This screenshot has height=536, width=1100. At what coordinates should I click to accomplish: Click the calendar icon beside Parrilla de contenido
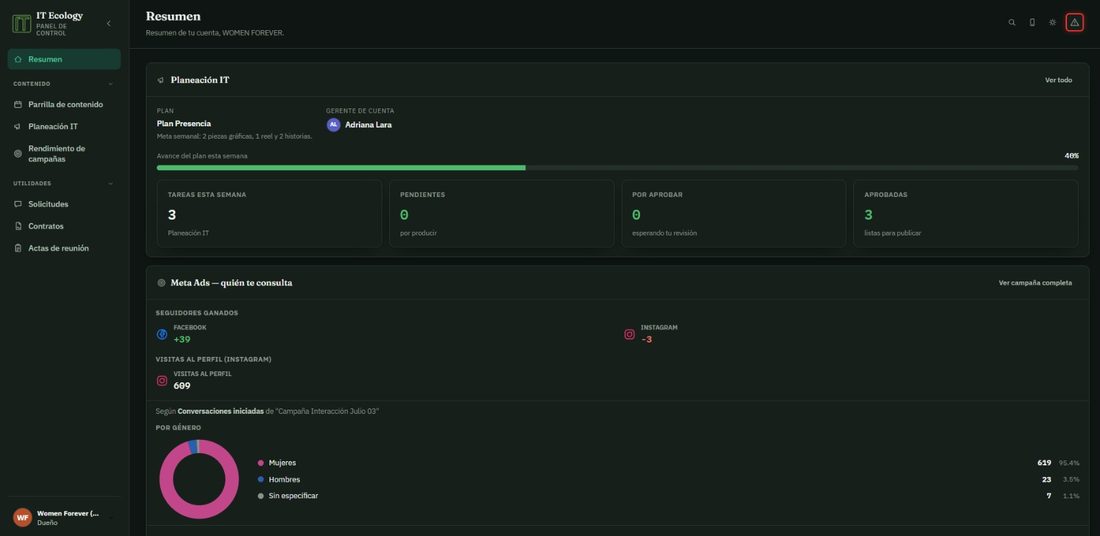(18, 105)
